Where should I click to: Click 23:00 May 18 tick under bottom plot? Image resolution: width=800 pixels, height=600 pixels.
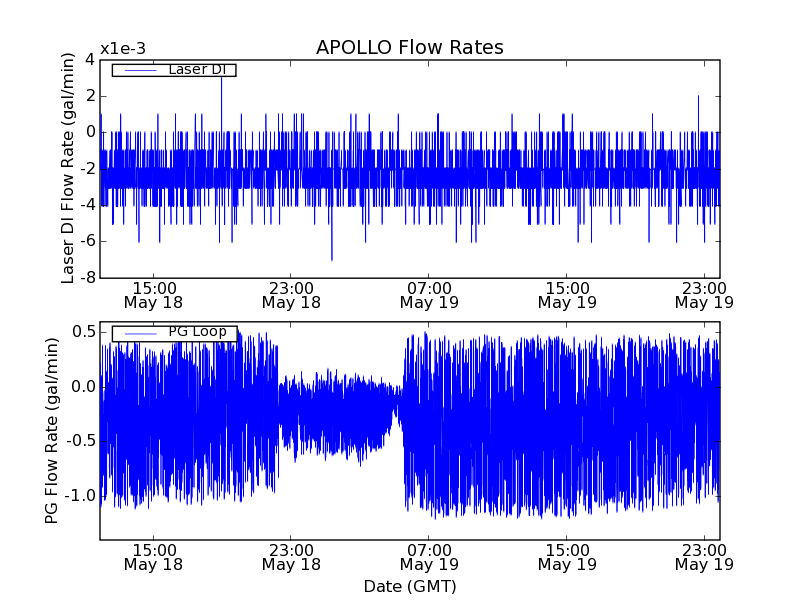click(291, 556)
